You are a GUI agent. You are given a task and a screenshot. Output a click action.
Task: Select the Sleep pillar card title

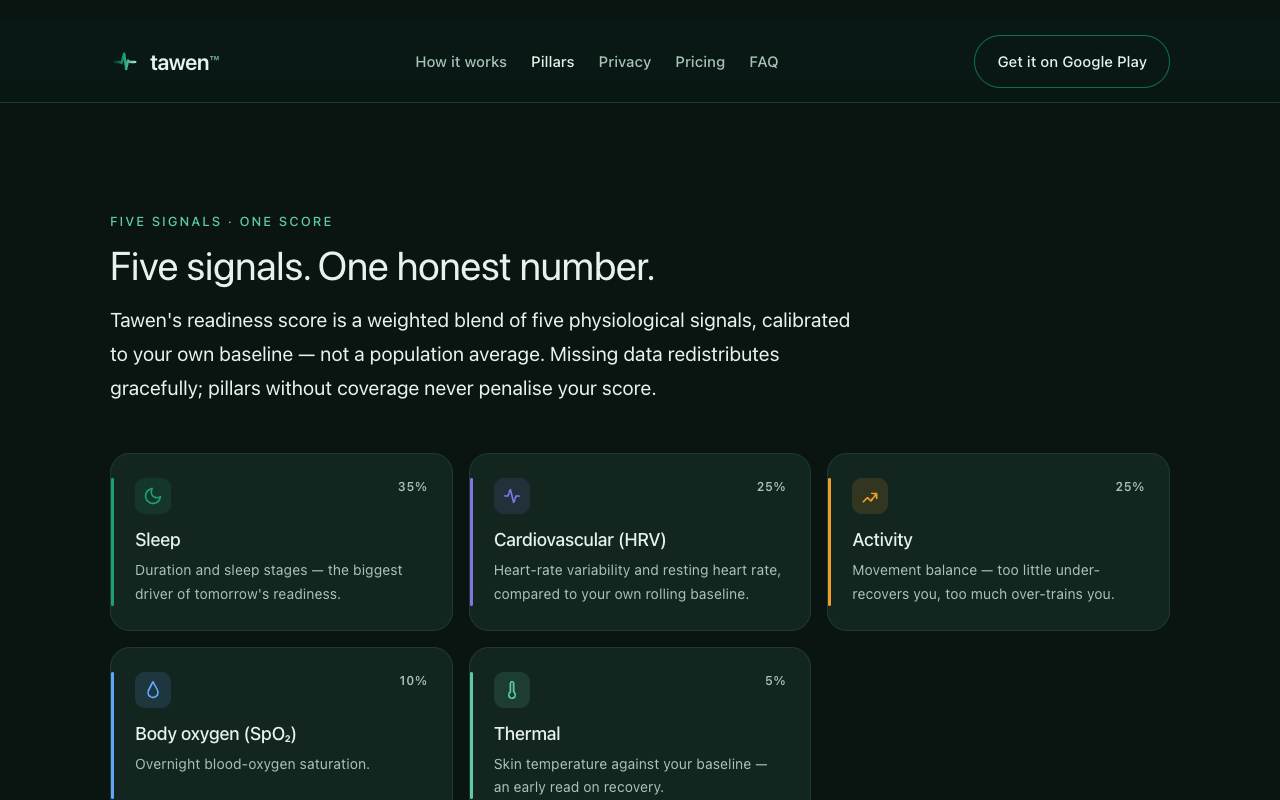coord(158,540)
